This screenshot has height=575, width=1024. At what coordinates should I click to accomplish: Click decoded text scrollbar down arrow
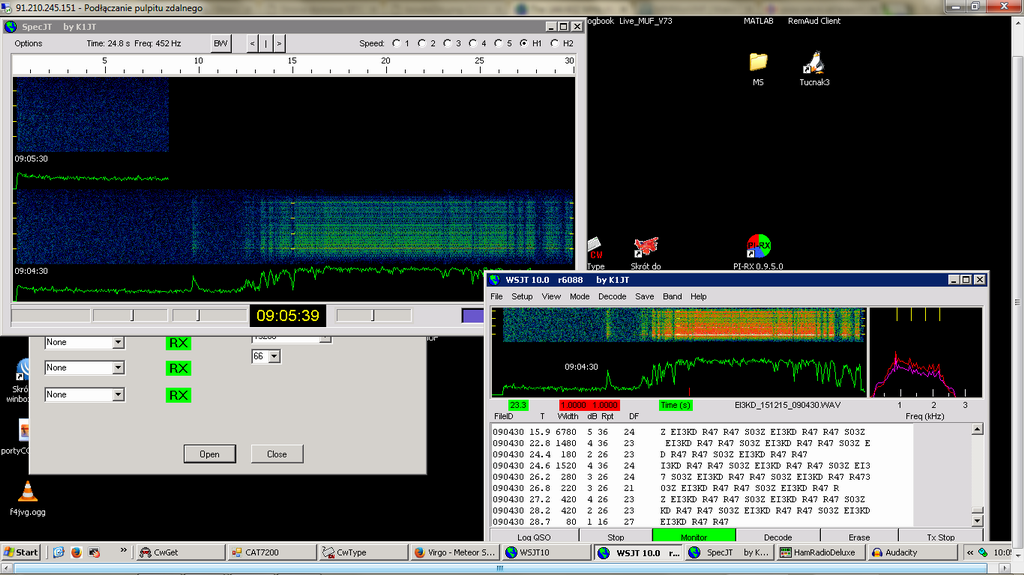tap(977, 521)
